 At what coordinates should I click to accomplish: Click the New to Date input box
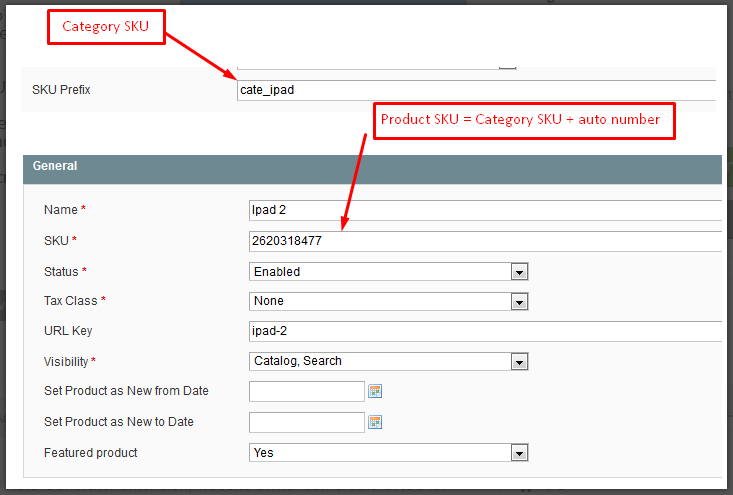tap(307, 422)
